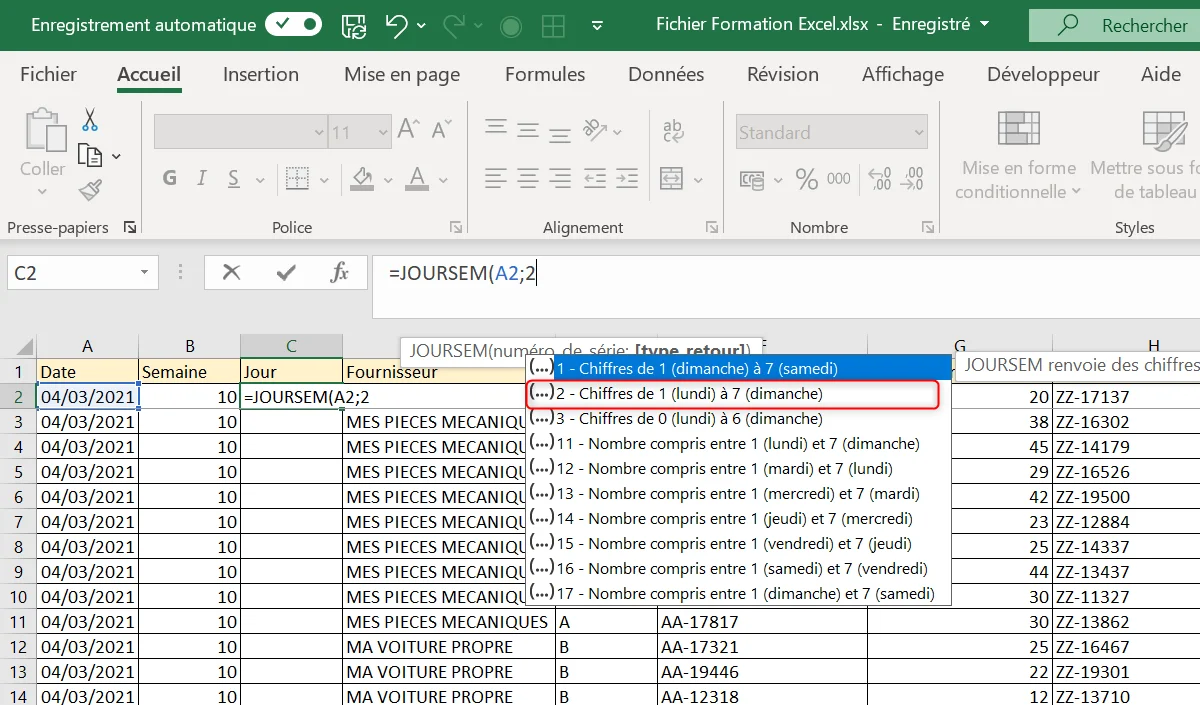Click Mettre sous forme de tableau button

pyautogui.click(x=1145, y=155)
